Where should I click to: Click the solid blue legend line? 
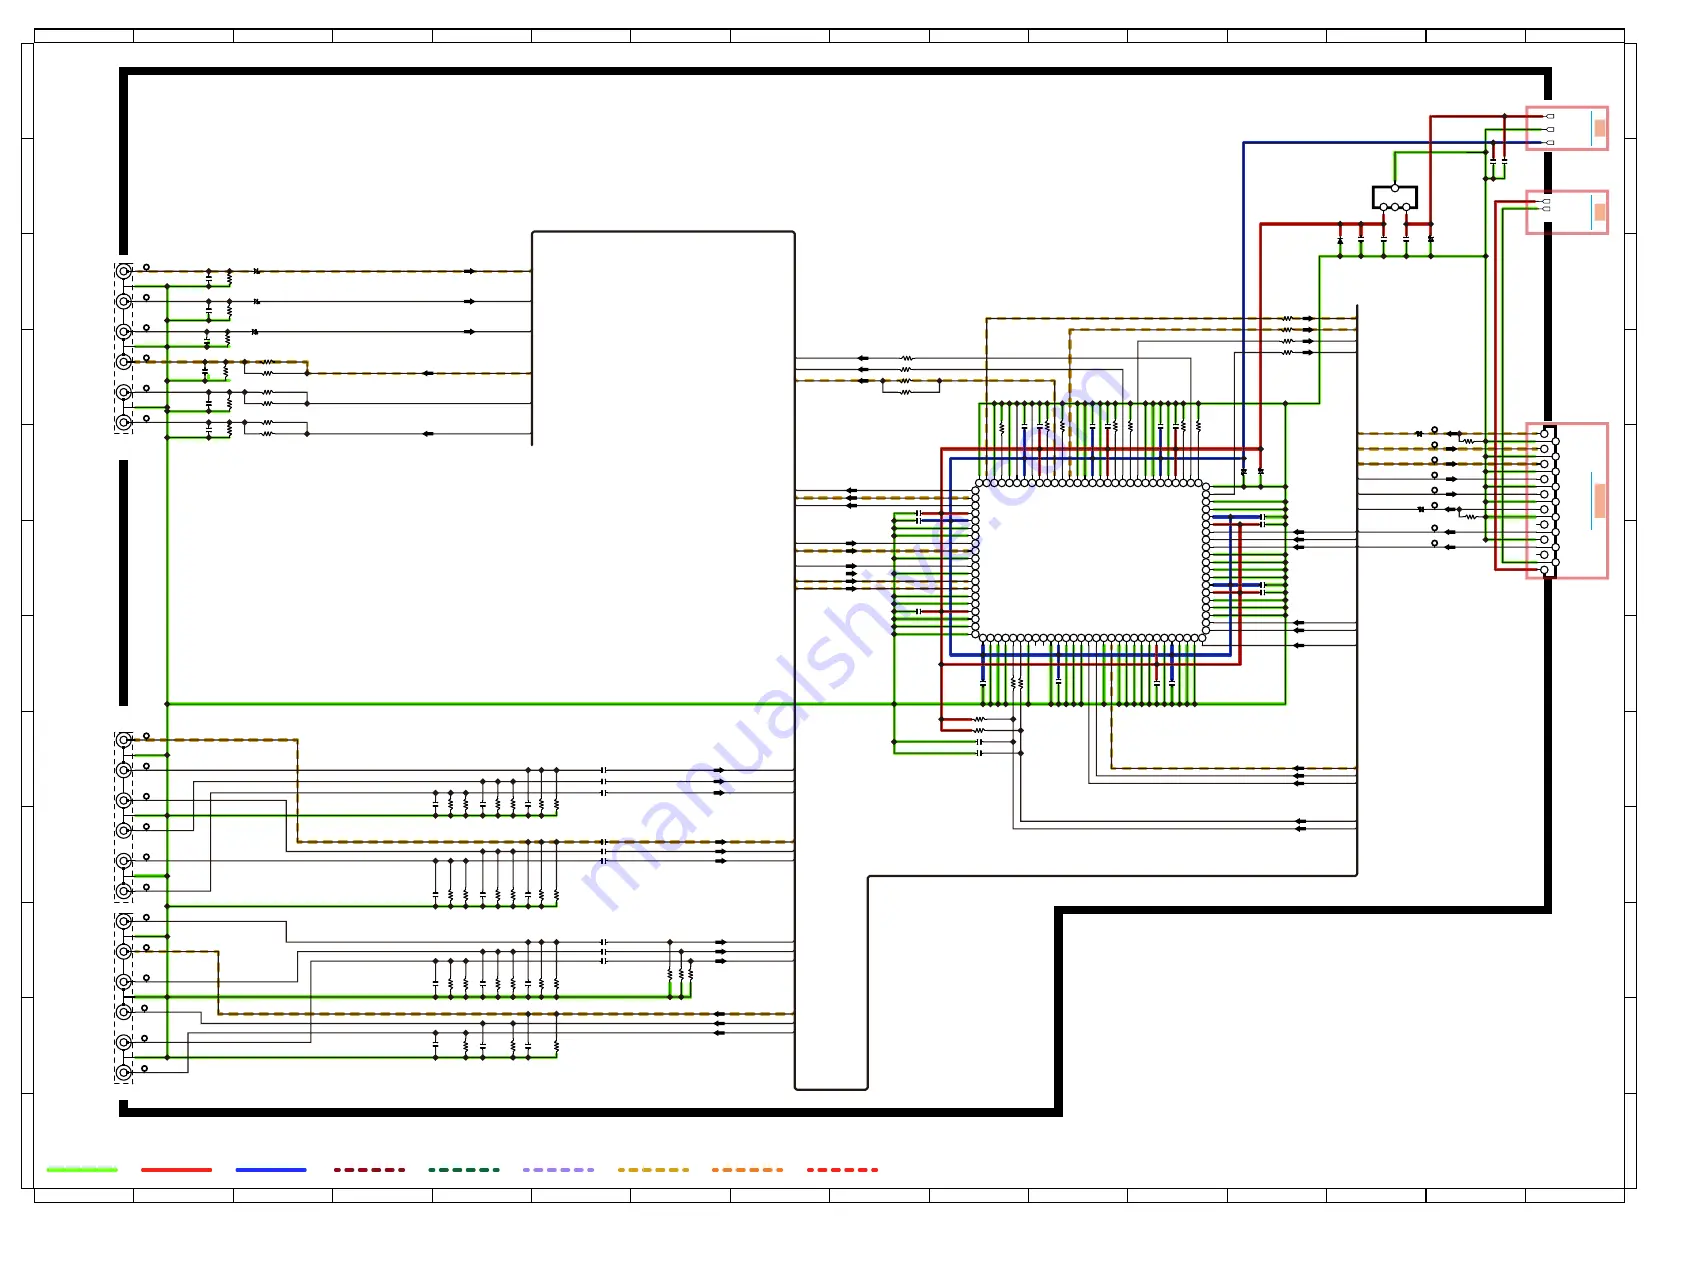(x=271, y=1169)
